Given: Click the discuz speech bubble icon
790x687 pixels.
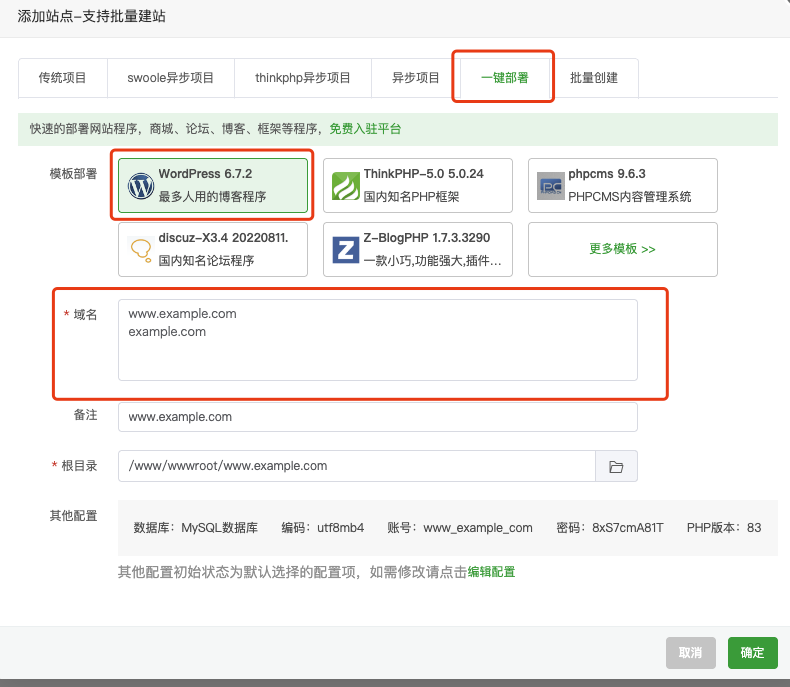Looking at the screenshot, I should [x=141, y=250].
